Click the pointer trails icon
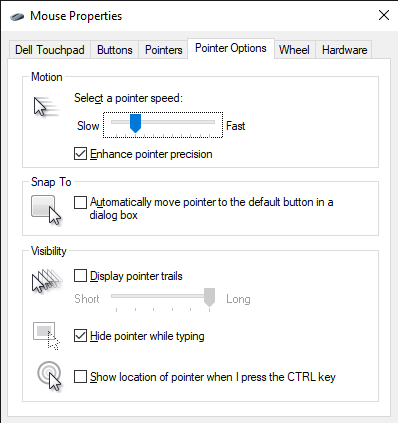Screen dimensions: 398x423 point(47,281)
